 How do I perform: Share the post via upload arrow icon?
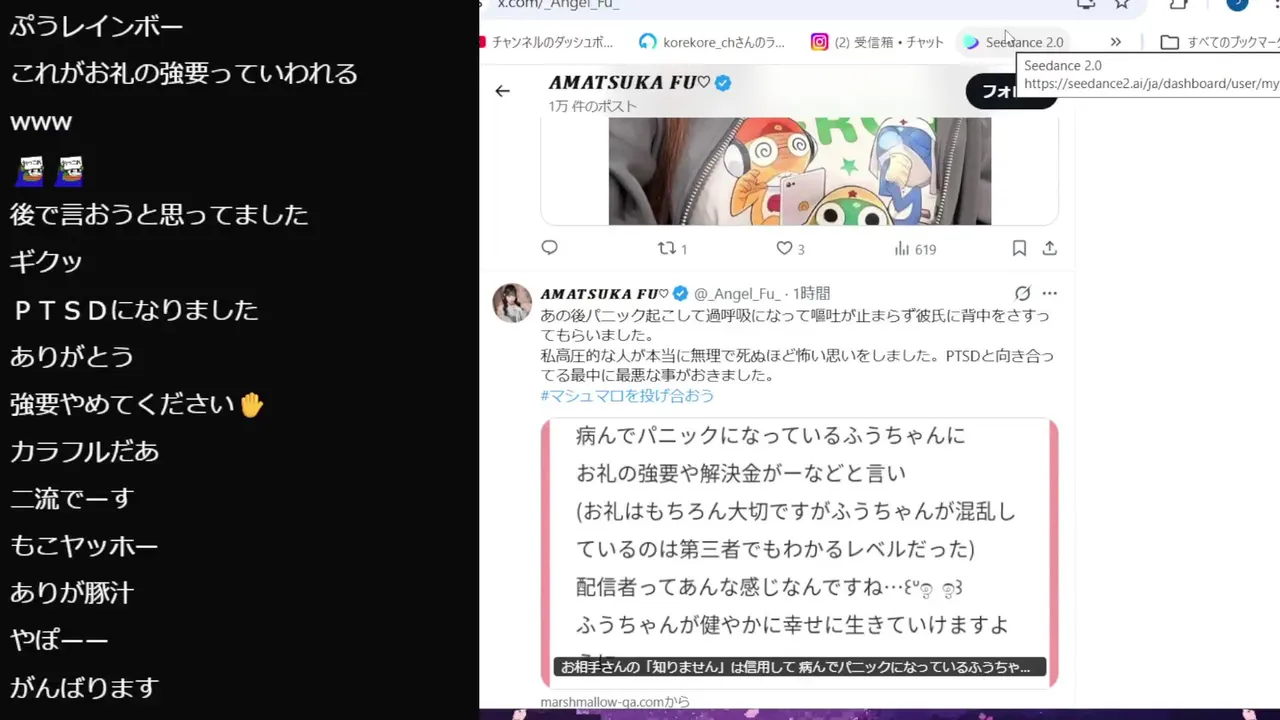(1049, 248)
